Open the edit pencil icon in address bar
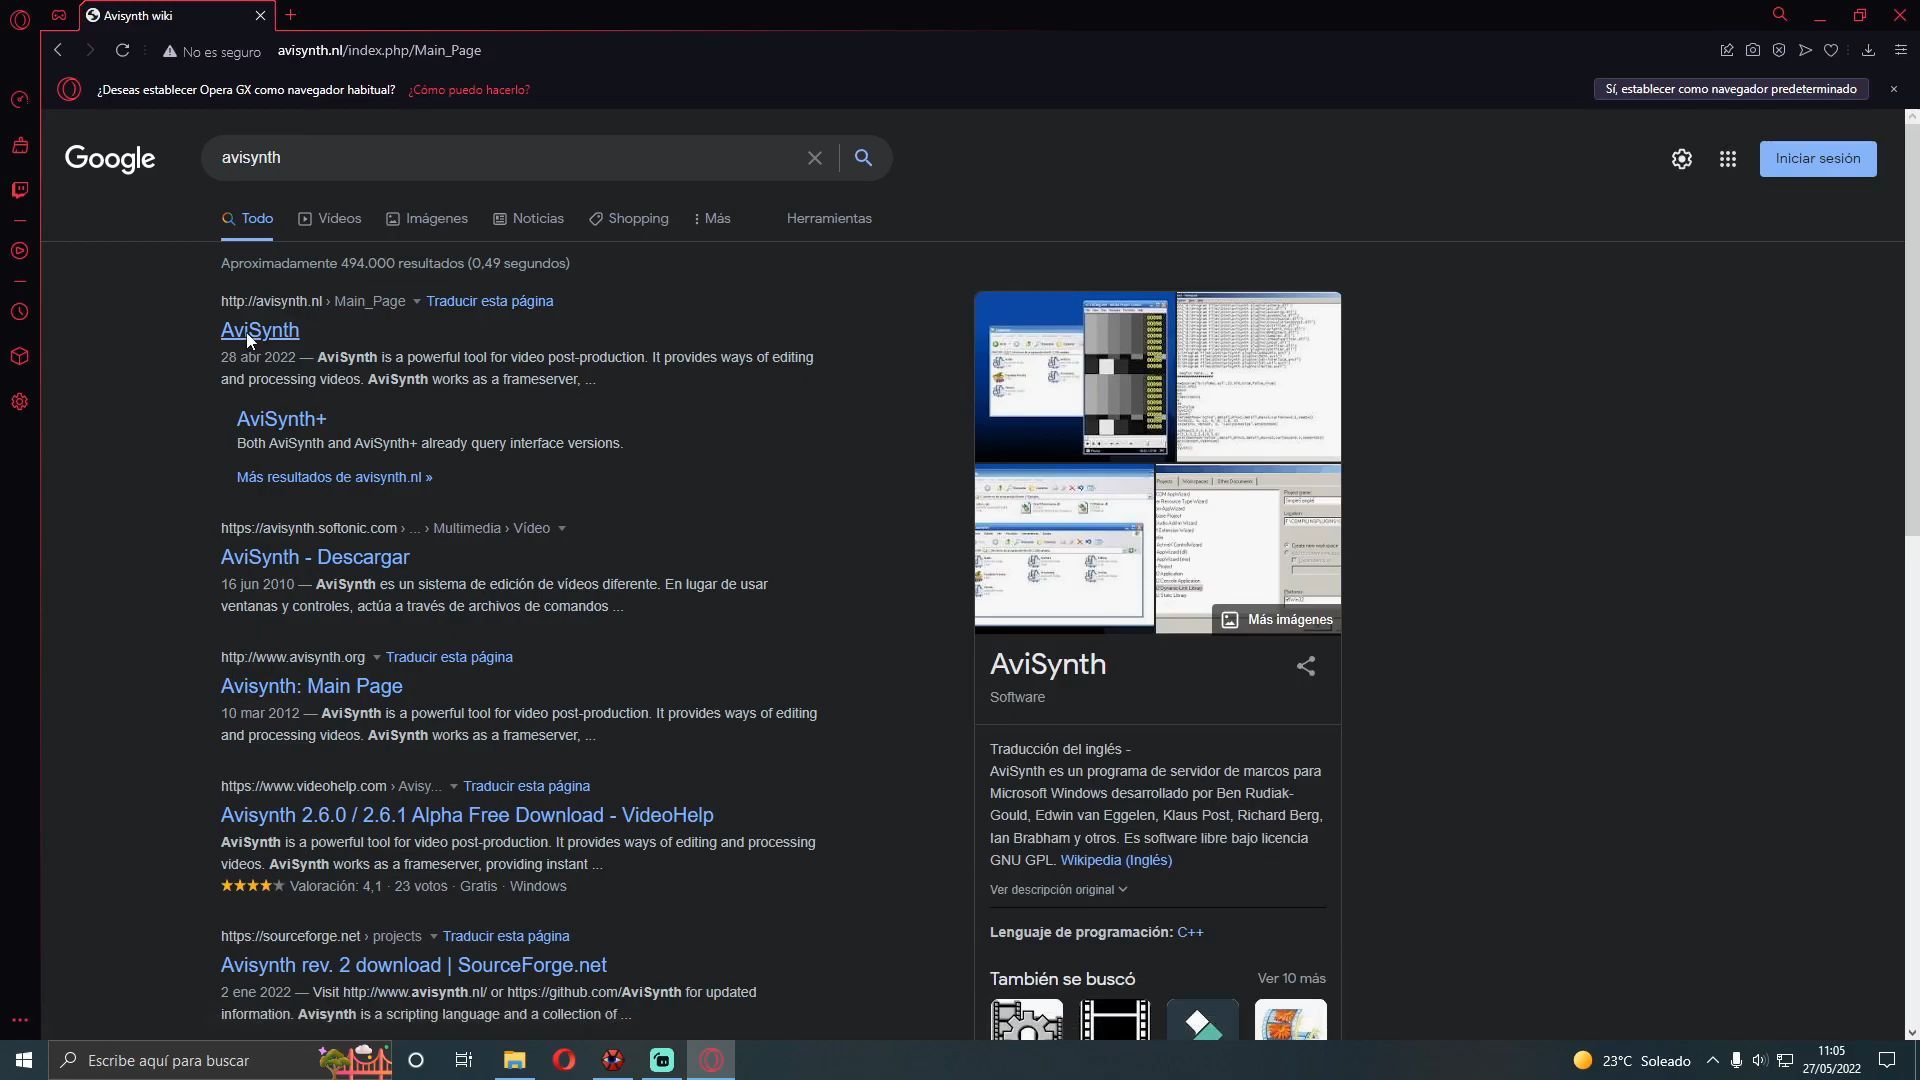1920x1080 pixels. [1727, 50]
